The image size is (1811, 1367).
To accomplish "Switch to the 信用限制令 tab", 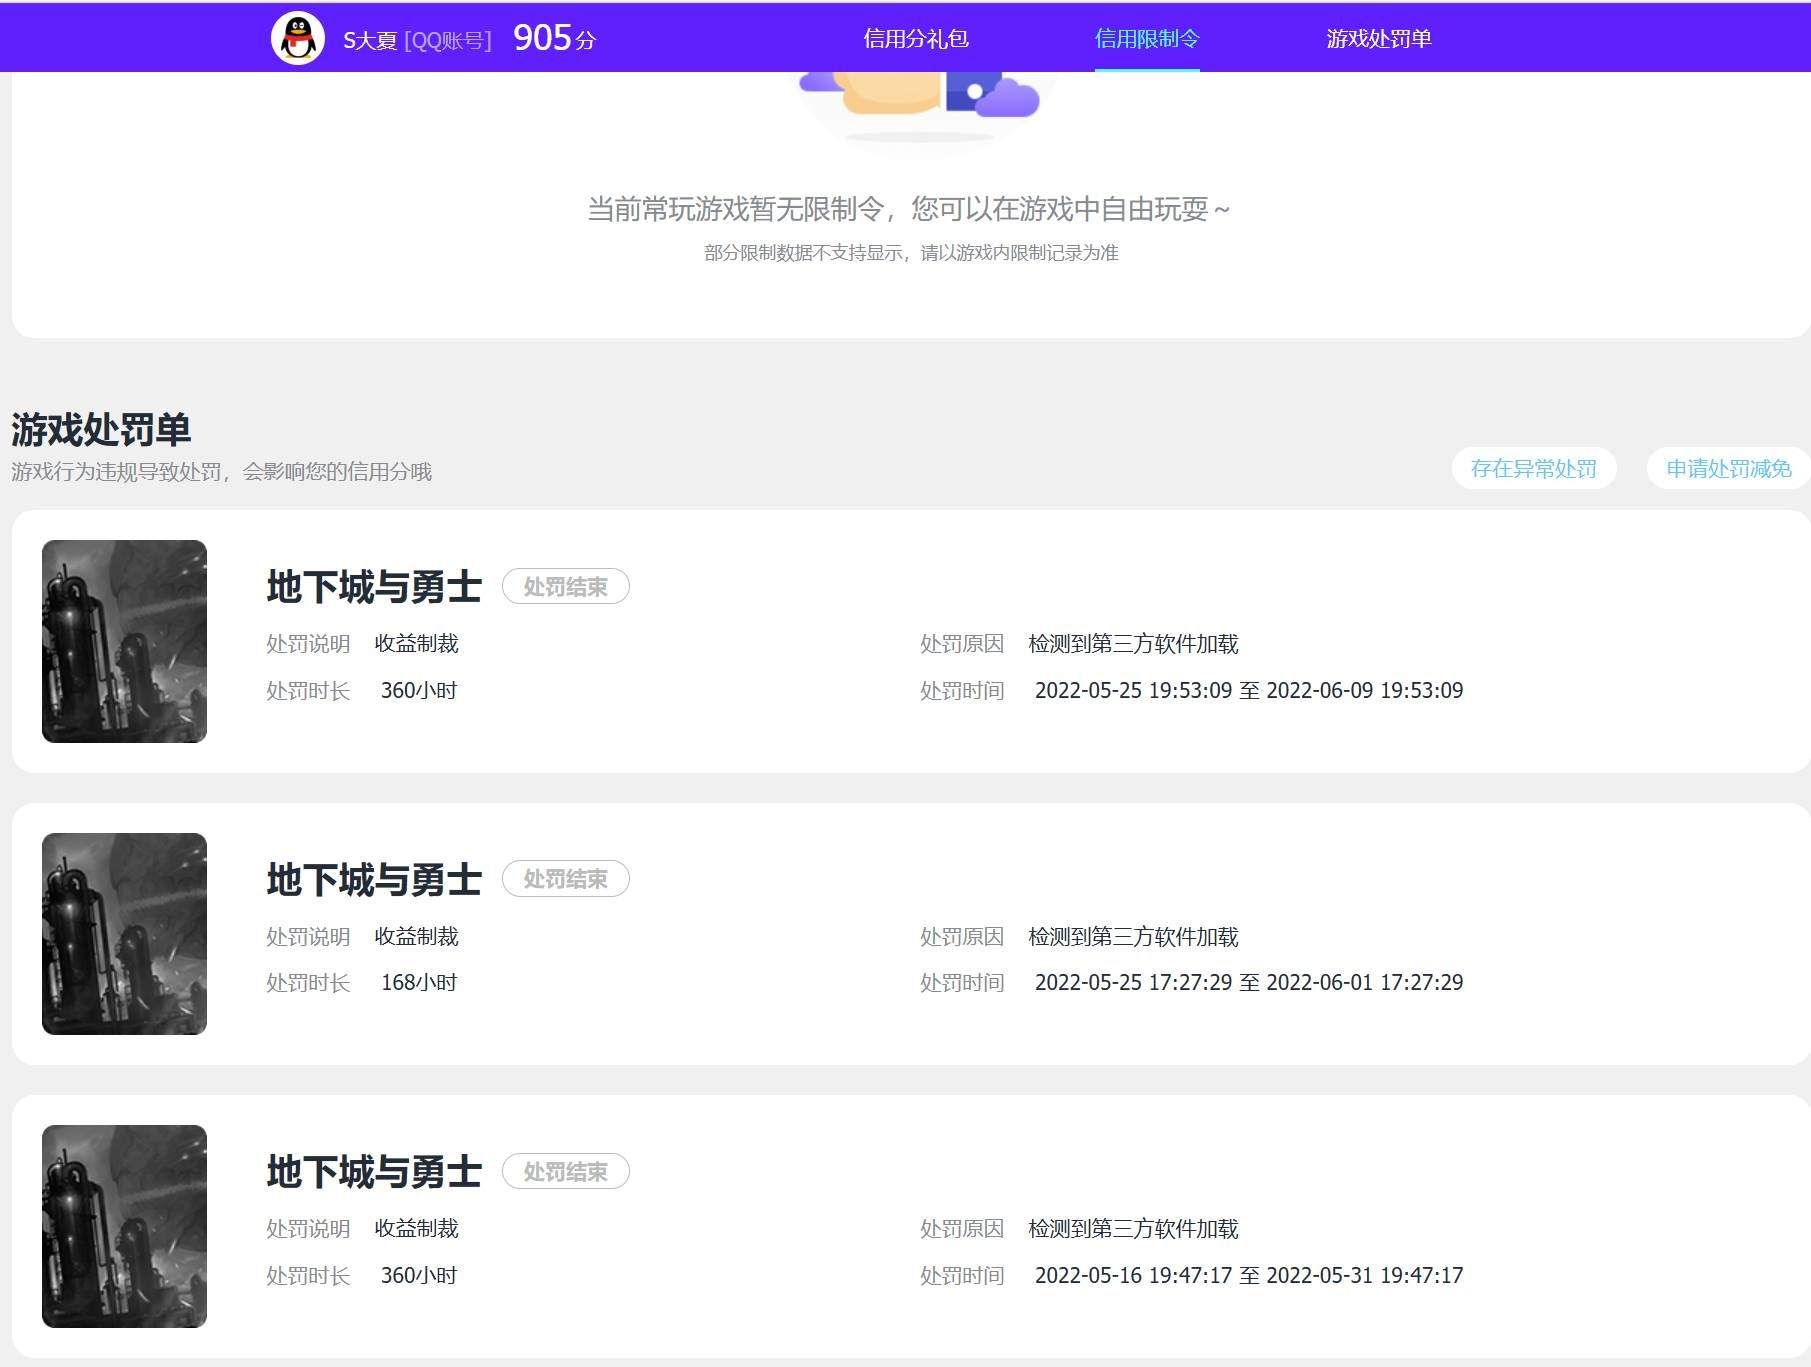I will tap(1147, 39).
